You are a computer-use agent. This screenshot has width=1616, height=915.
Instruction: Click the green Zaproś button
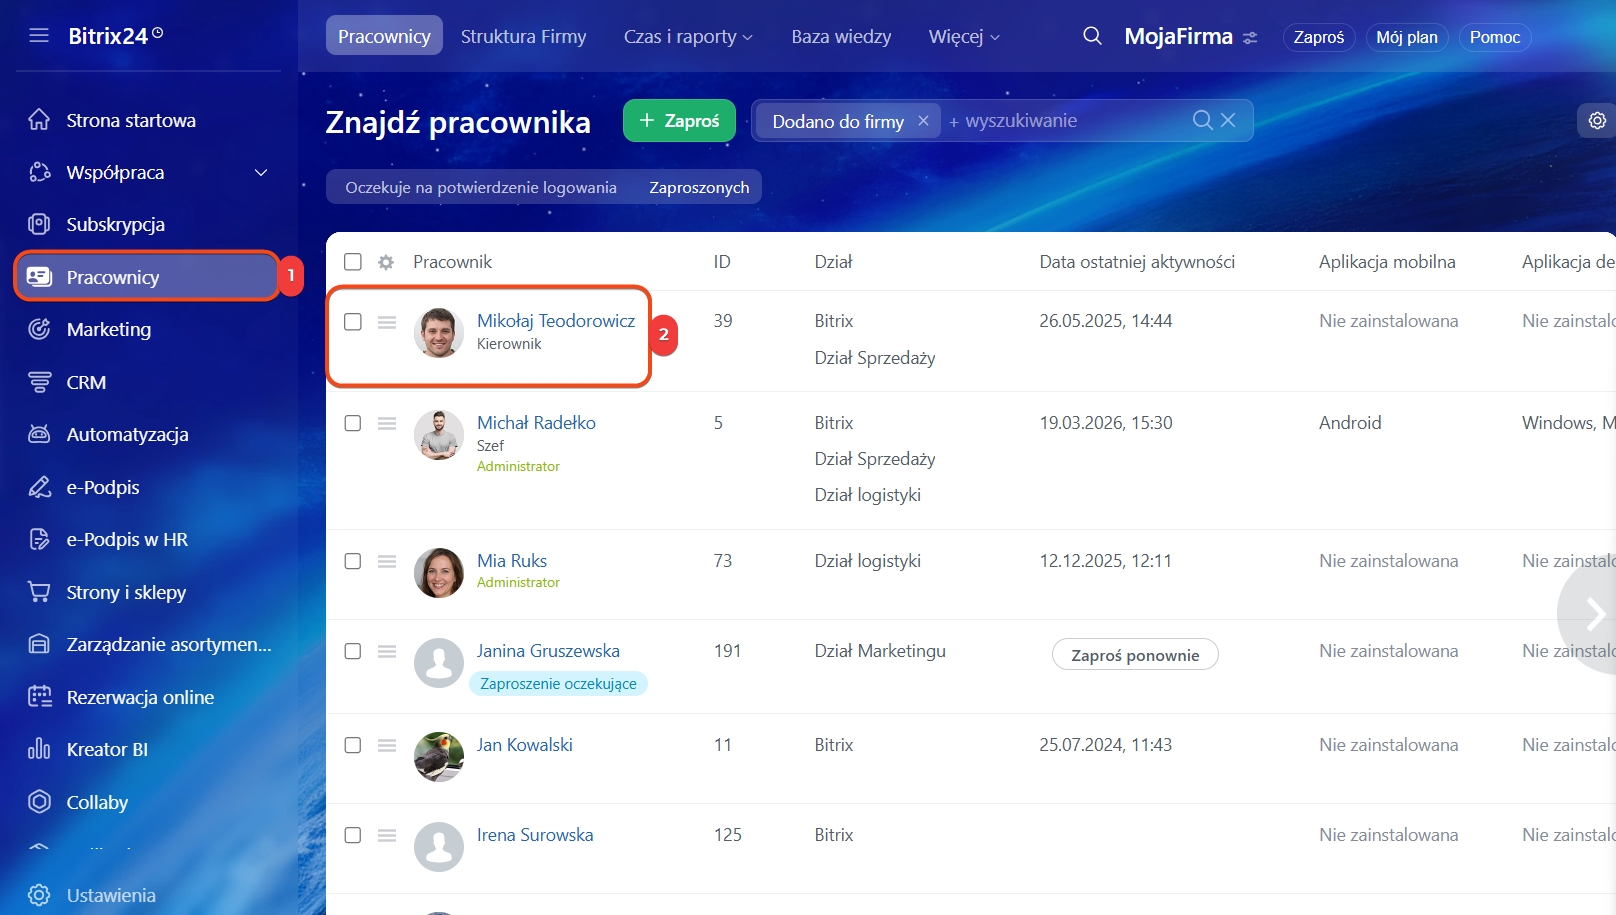pos(679,120)
